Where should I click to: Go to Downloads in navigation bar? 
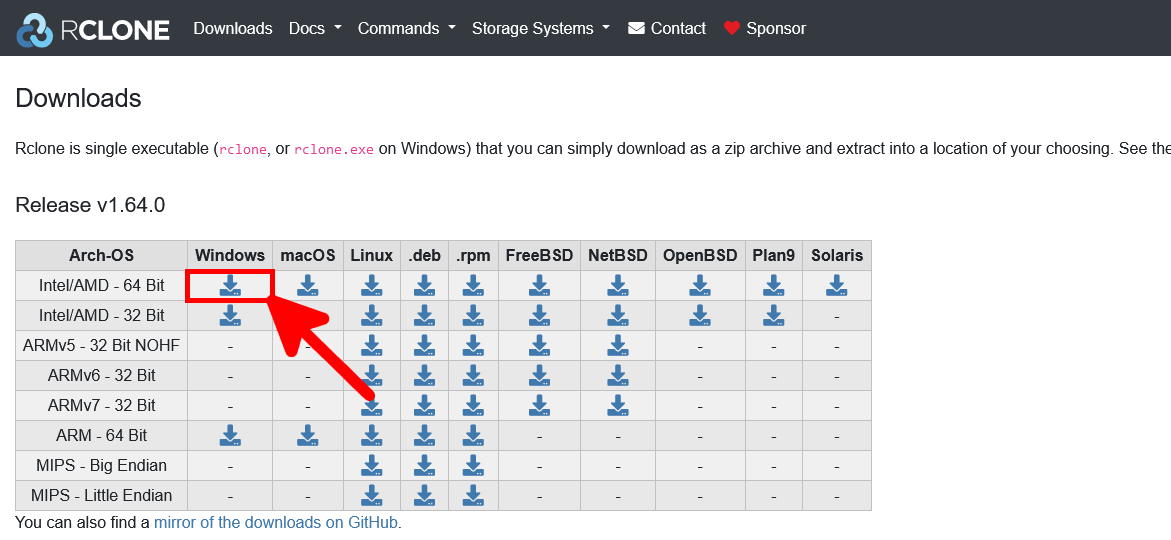click(233, 28)
